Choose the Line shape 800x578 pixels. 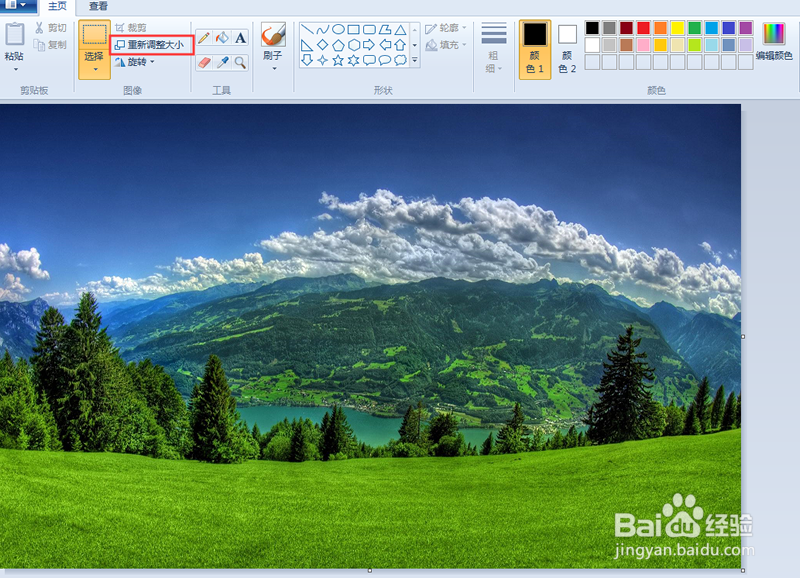pyautogui.click(x=307, y=30)
